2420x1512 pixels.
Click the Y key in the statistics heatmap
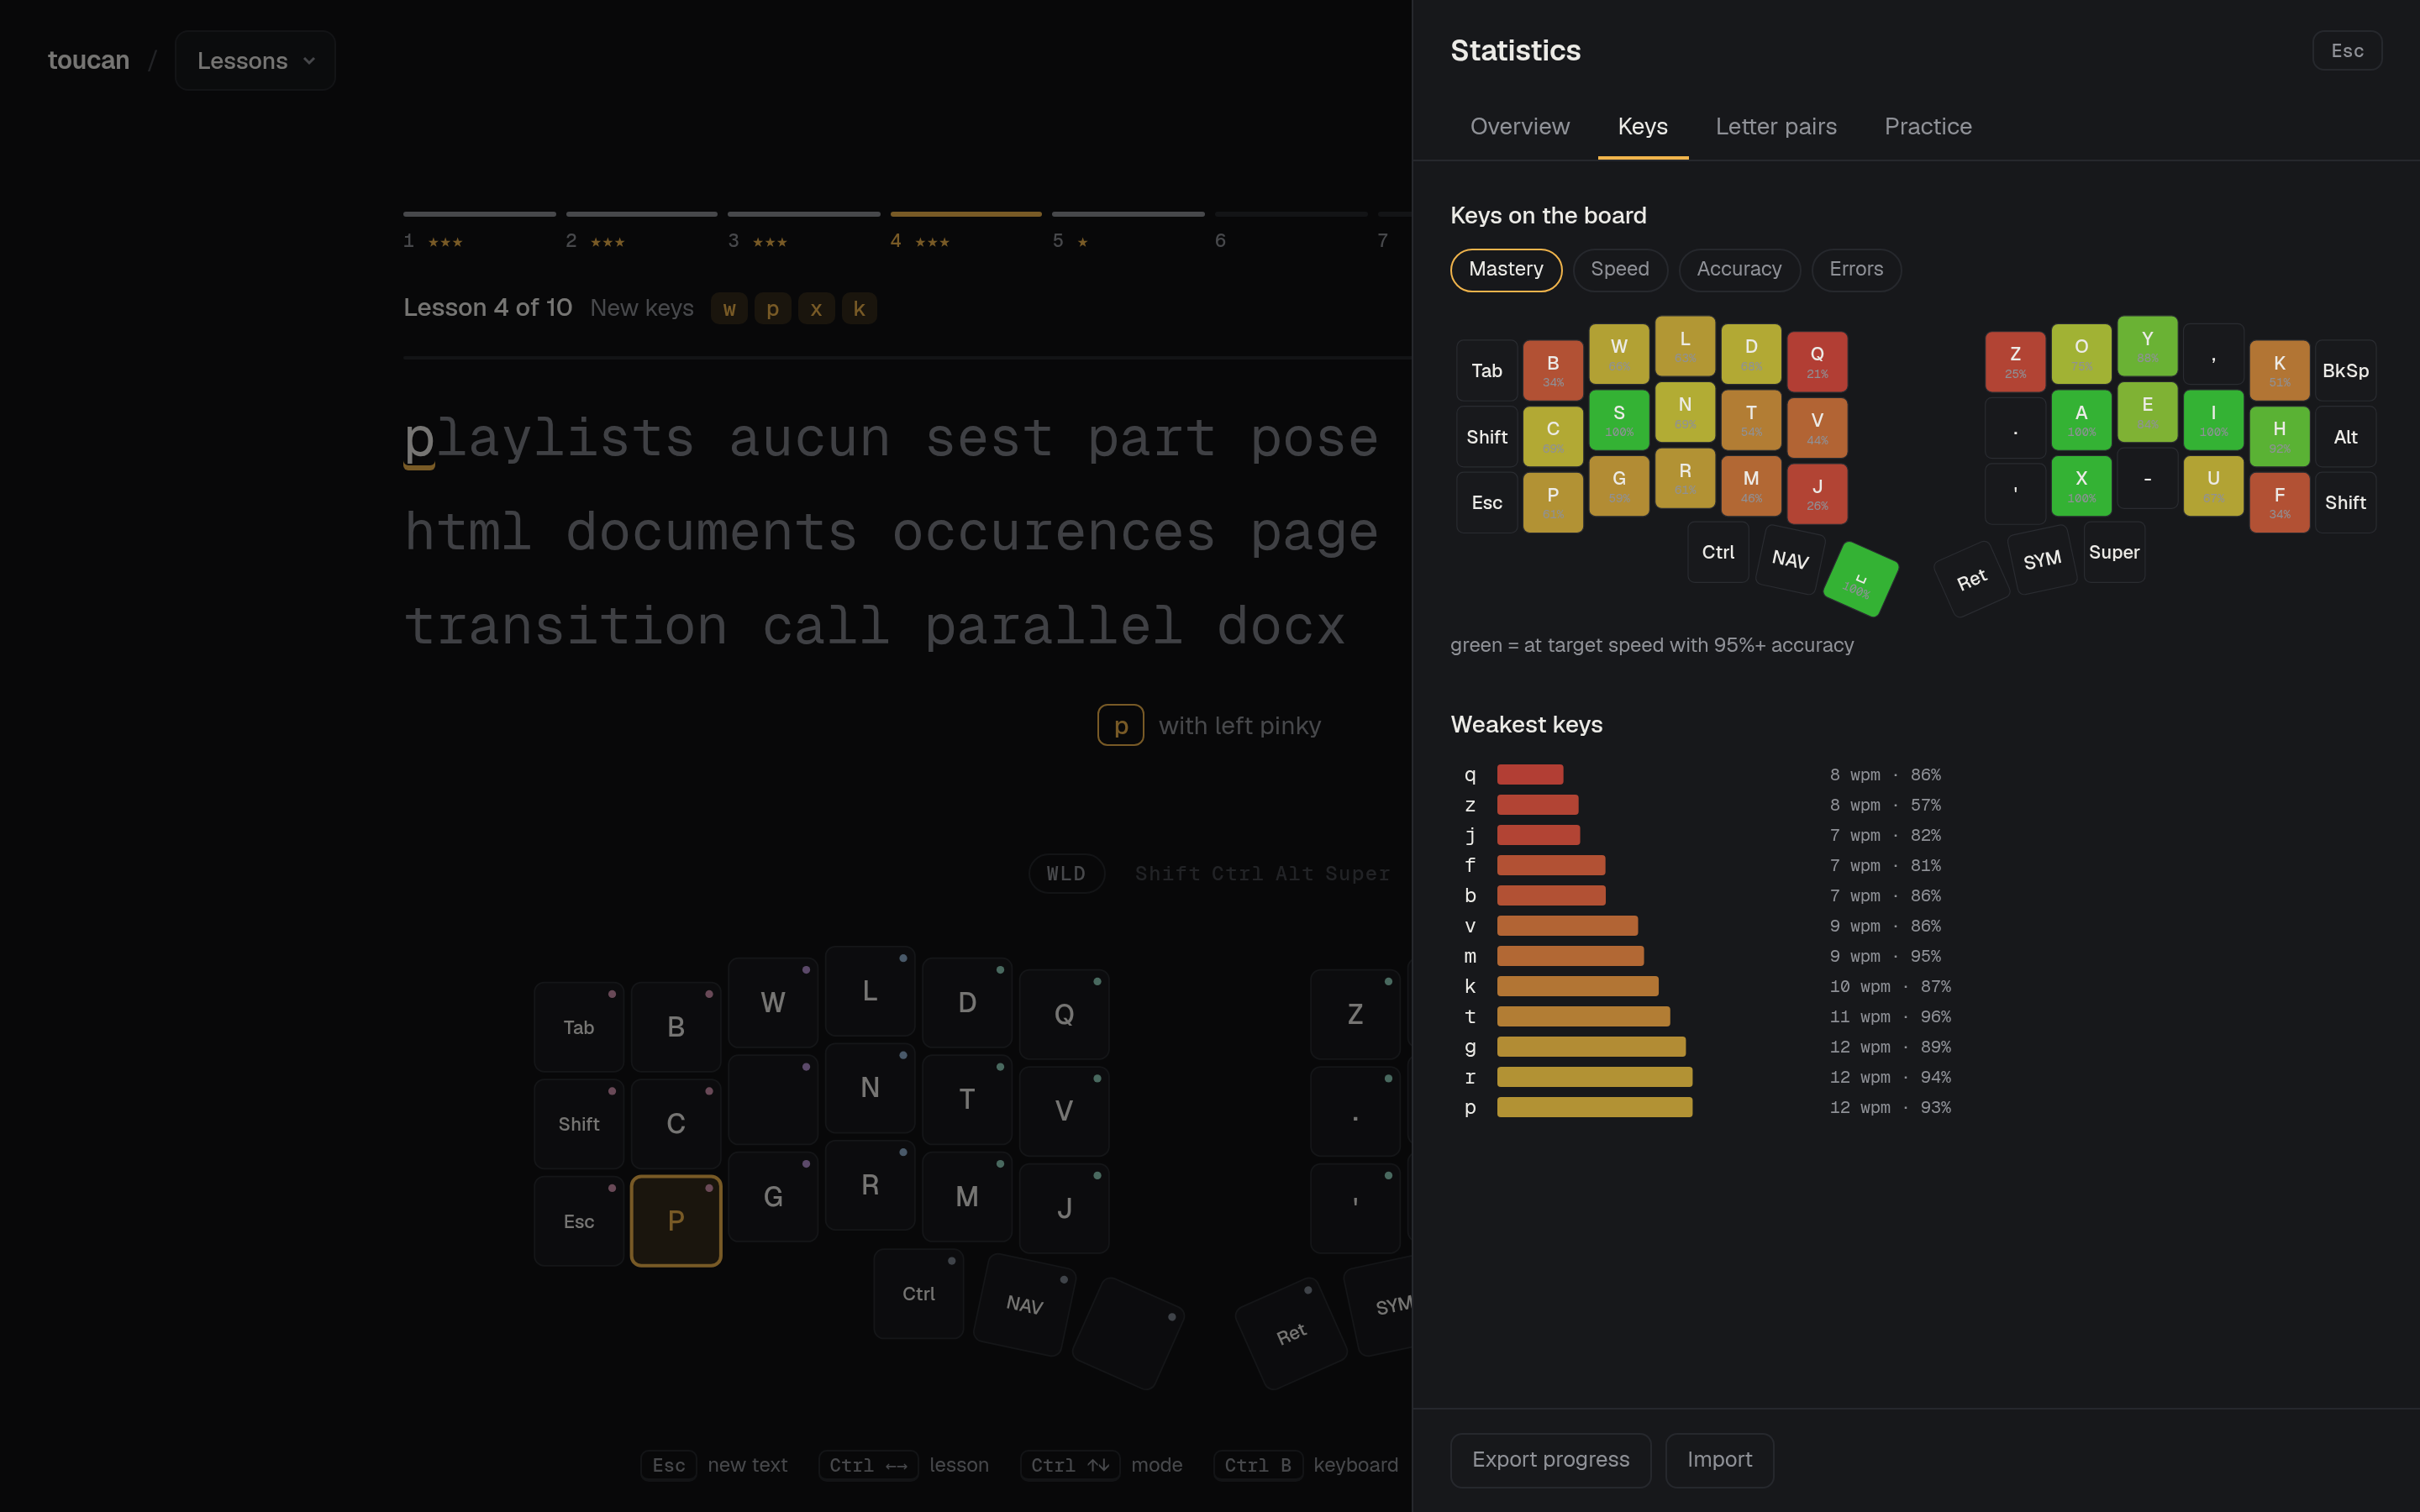[2147, 346]
